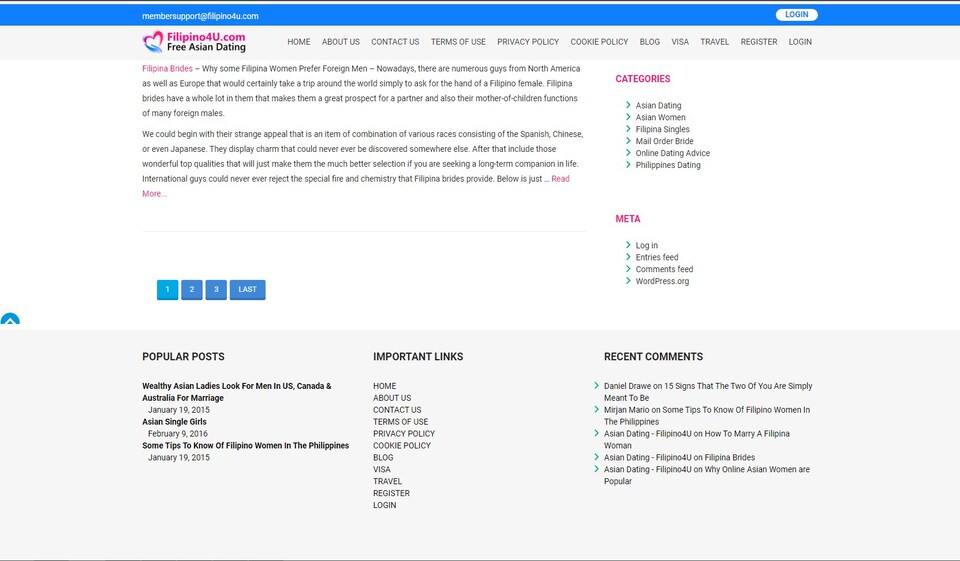Select the Philippines Dating category link

[x=668, y=166]
